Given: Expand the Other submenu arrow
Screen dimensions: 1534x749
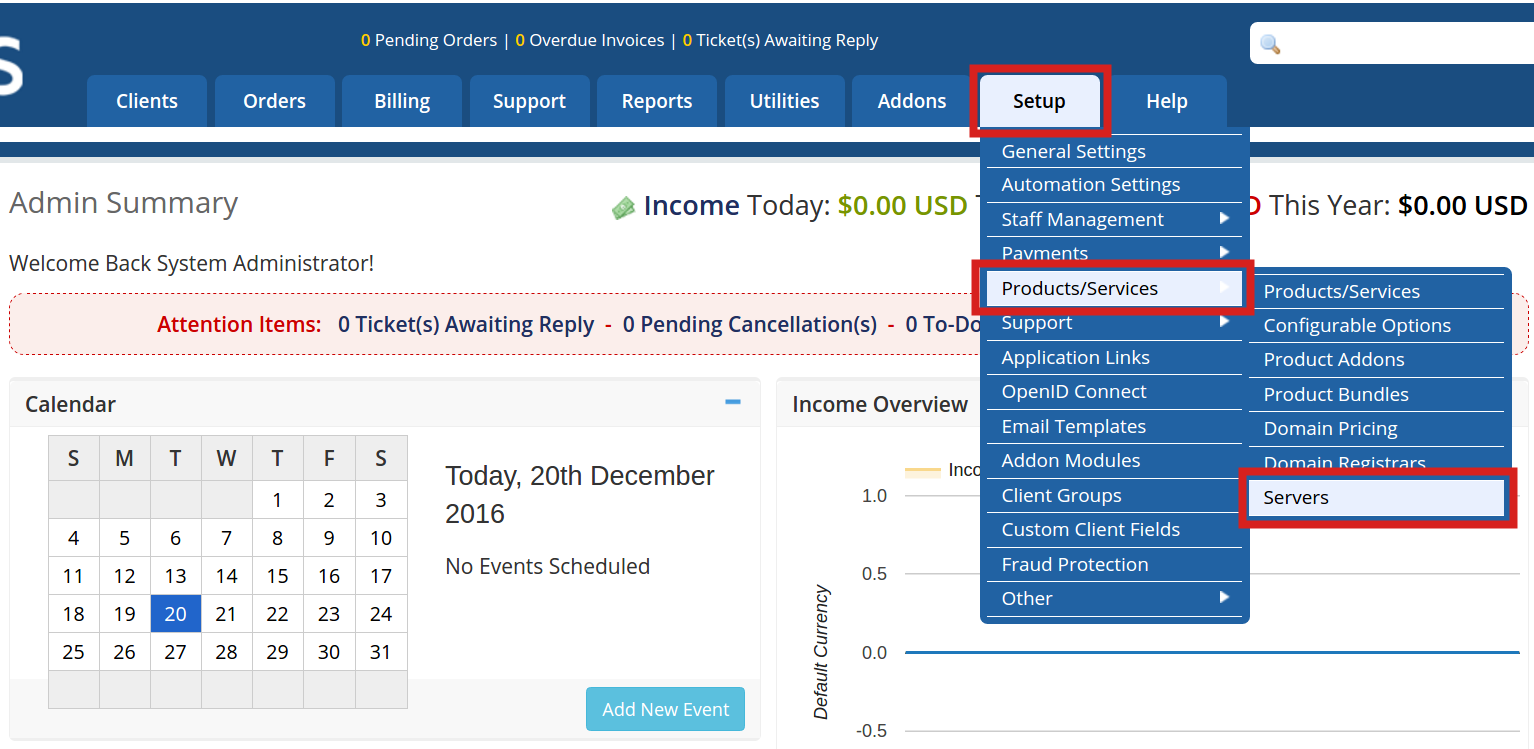Looking at the screenshot, I should click(1224, 597).
